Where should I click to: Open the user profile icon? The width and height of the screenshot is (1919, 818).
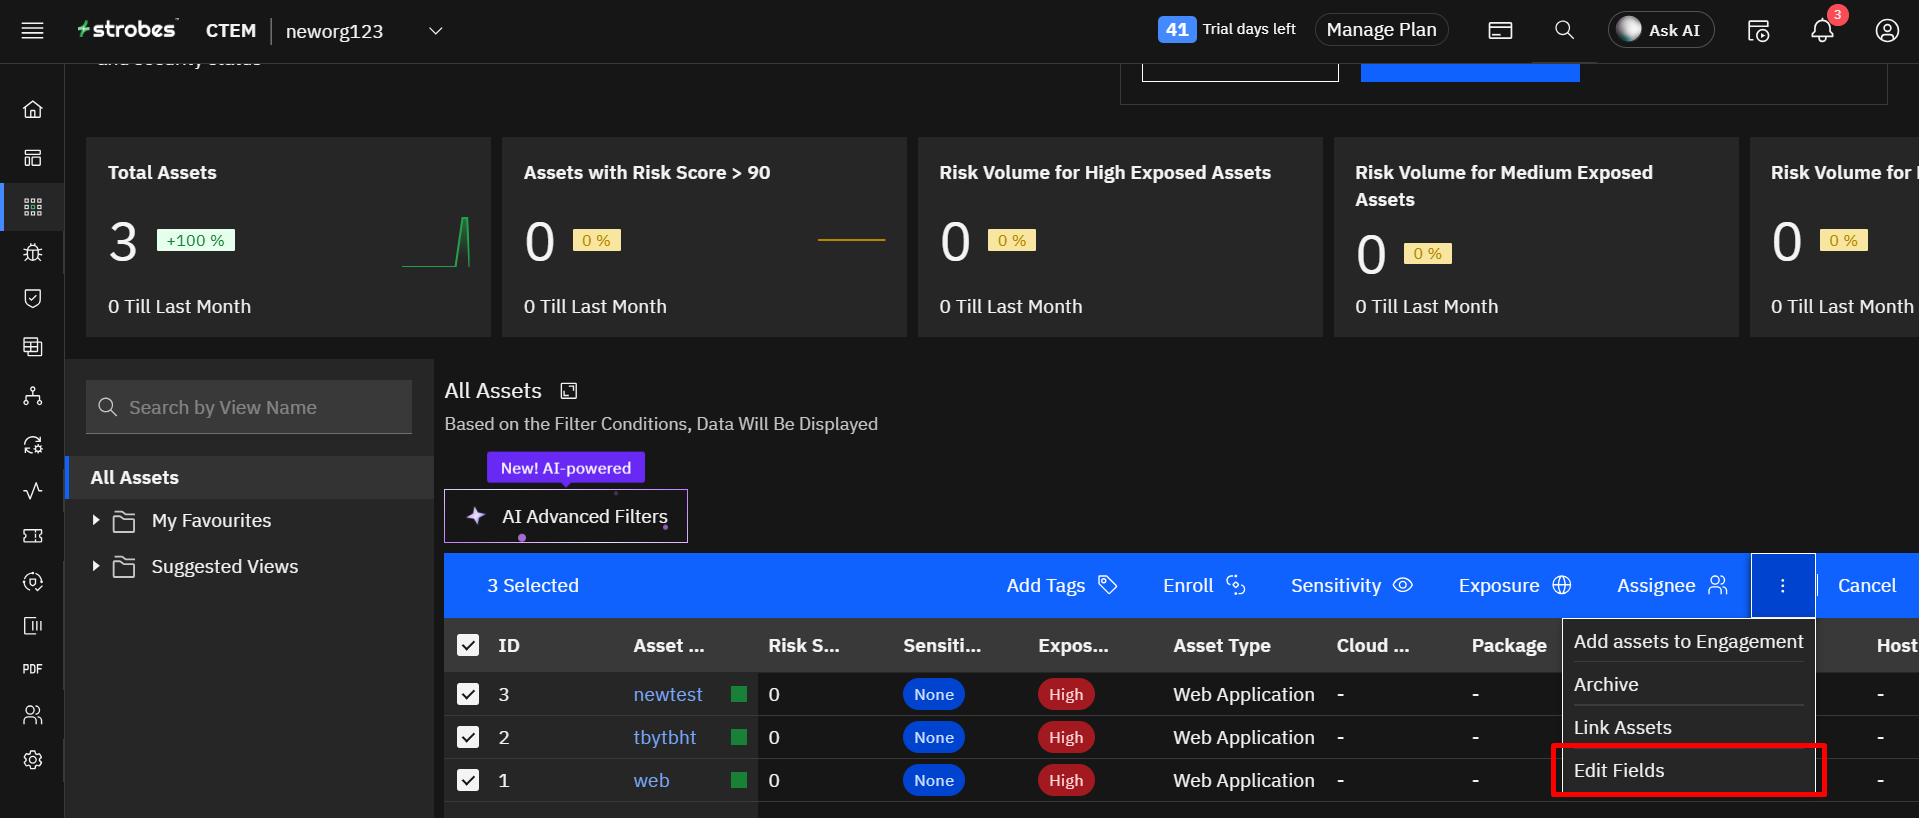click(x=1886, y=31)
